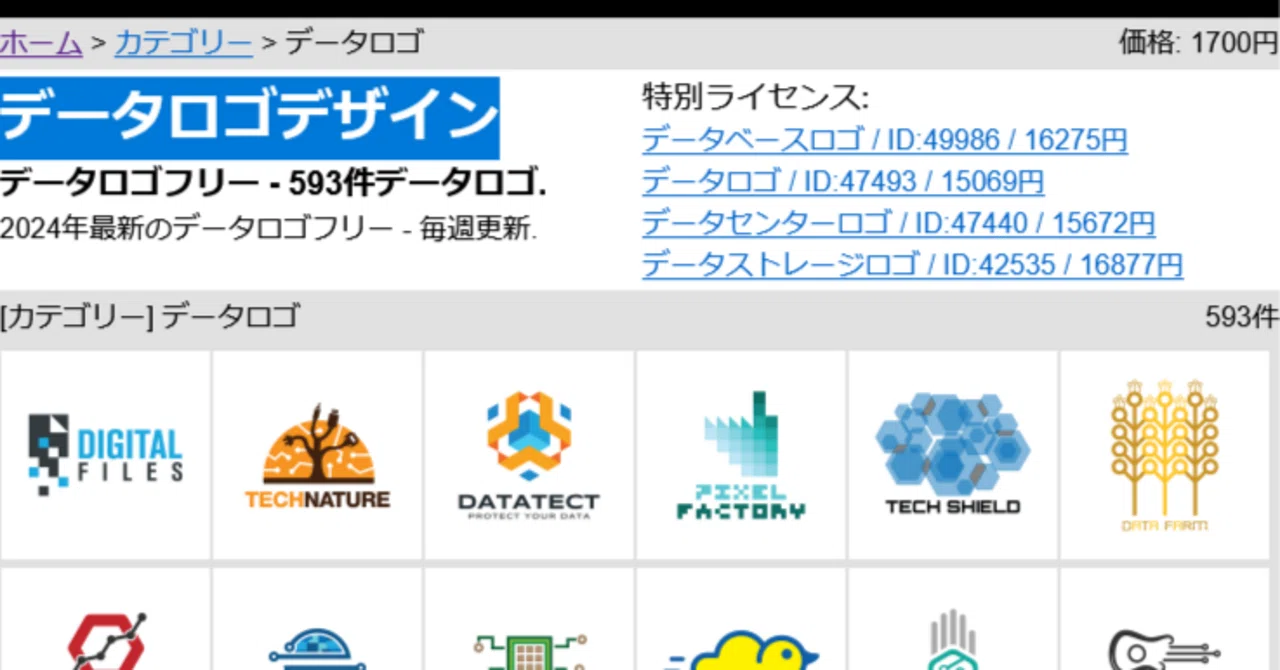Open the yellow duck cloud logo
This screenshot has width=1280, height=670.
click(x=741, y=619)
